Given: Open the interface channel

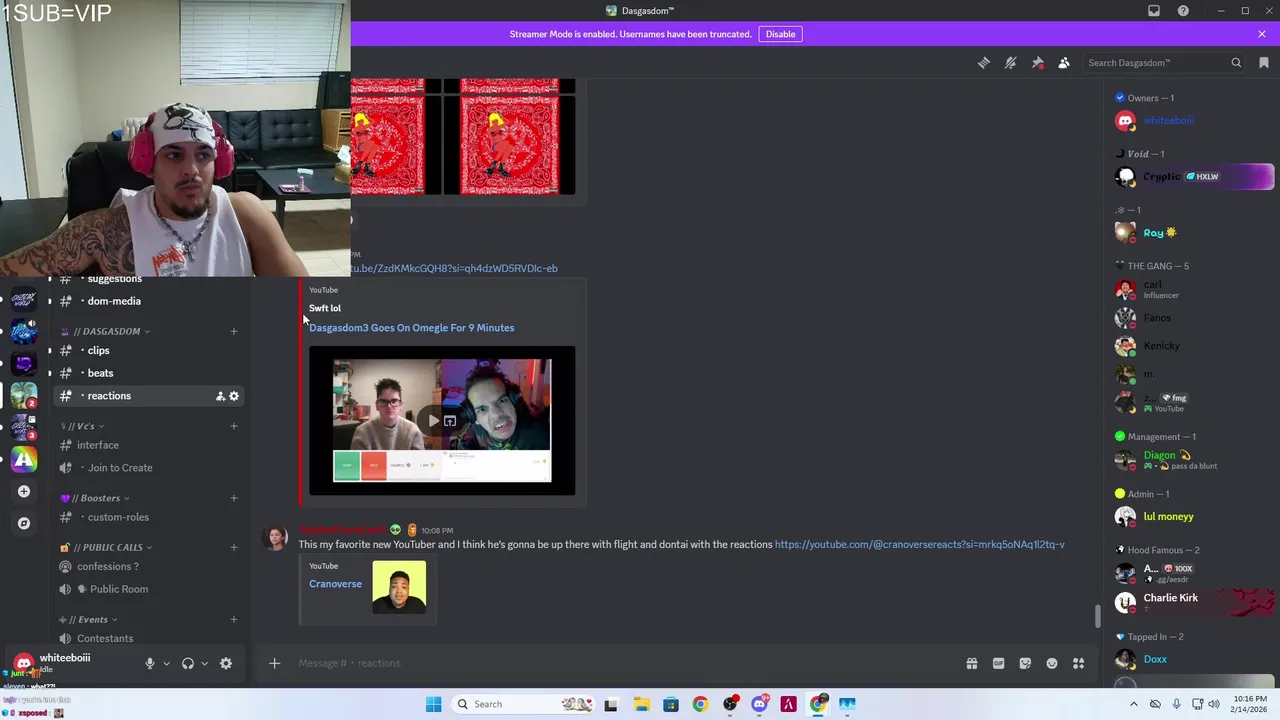Looking at the screenshot, I should 148,445.
